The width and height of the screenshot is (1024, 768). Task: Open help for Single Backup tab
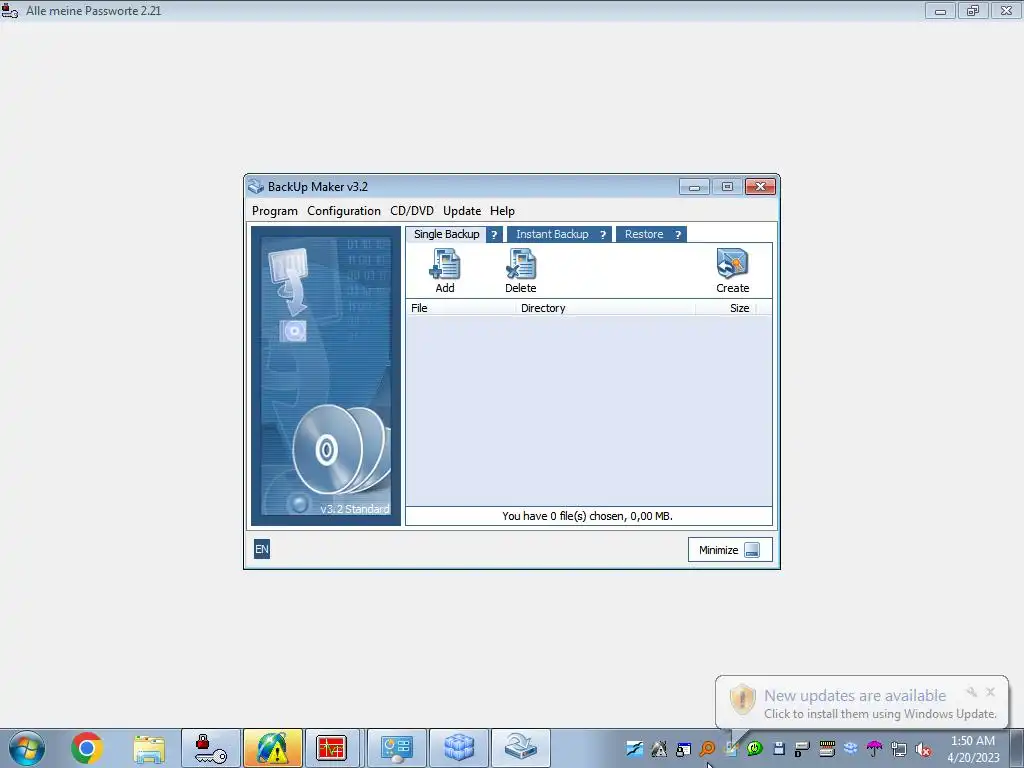[494, 234]
